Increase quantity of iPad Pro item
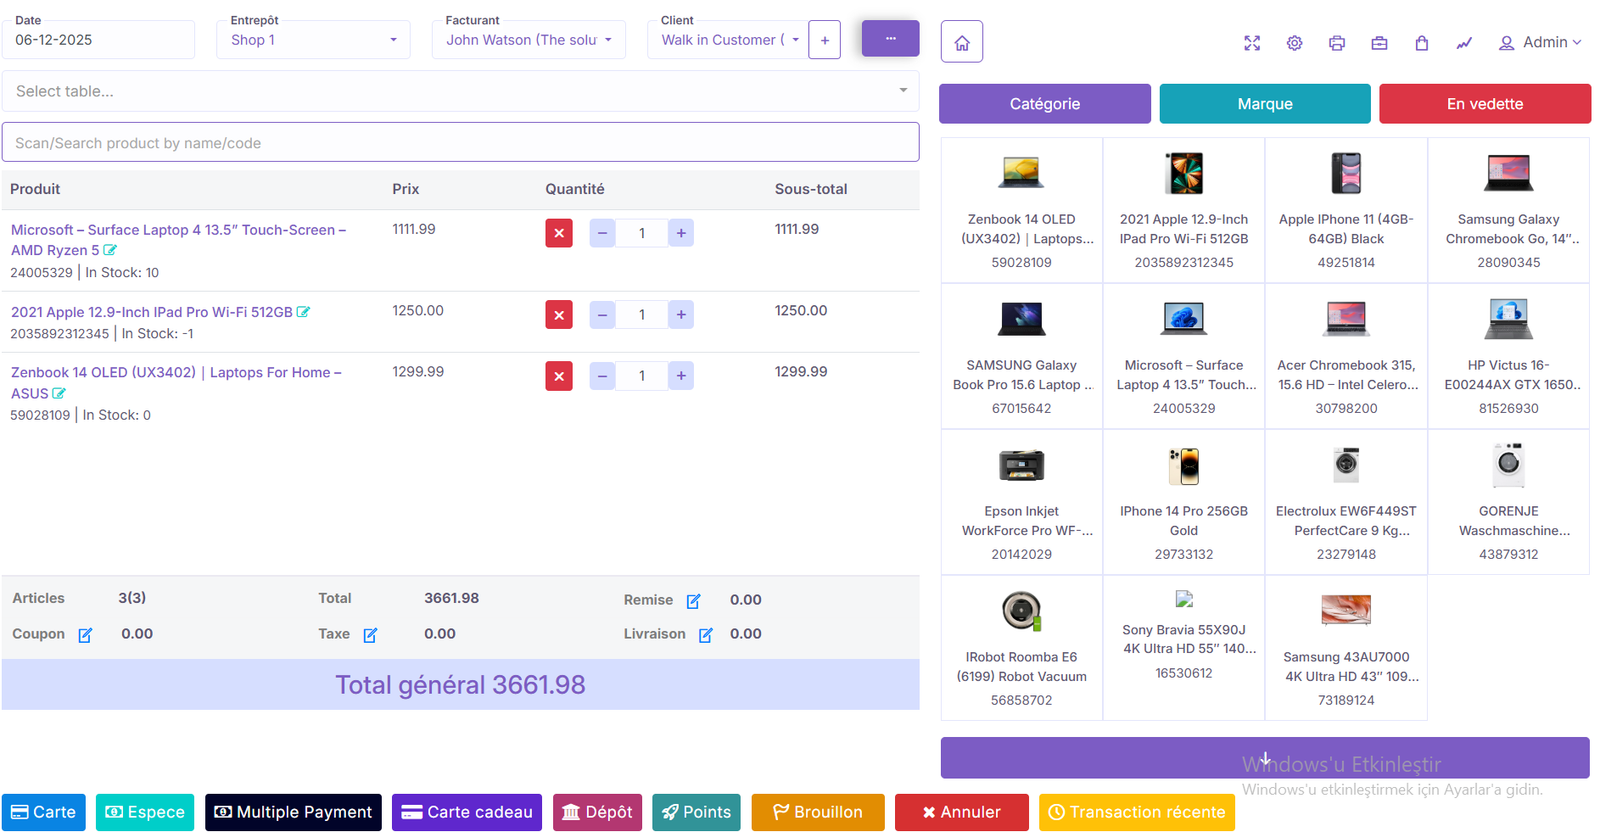Viewport: 1600px width, 836px height. point(681,315)
